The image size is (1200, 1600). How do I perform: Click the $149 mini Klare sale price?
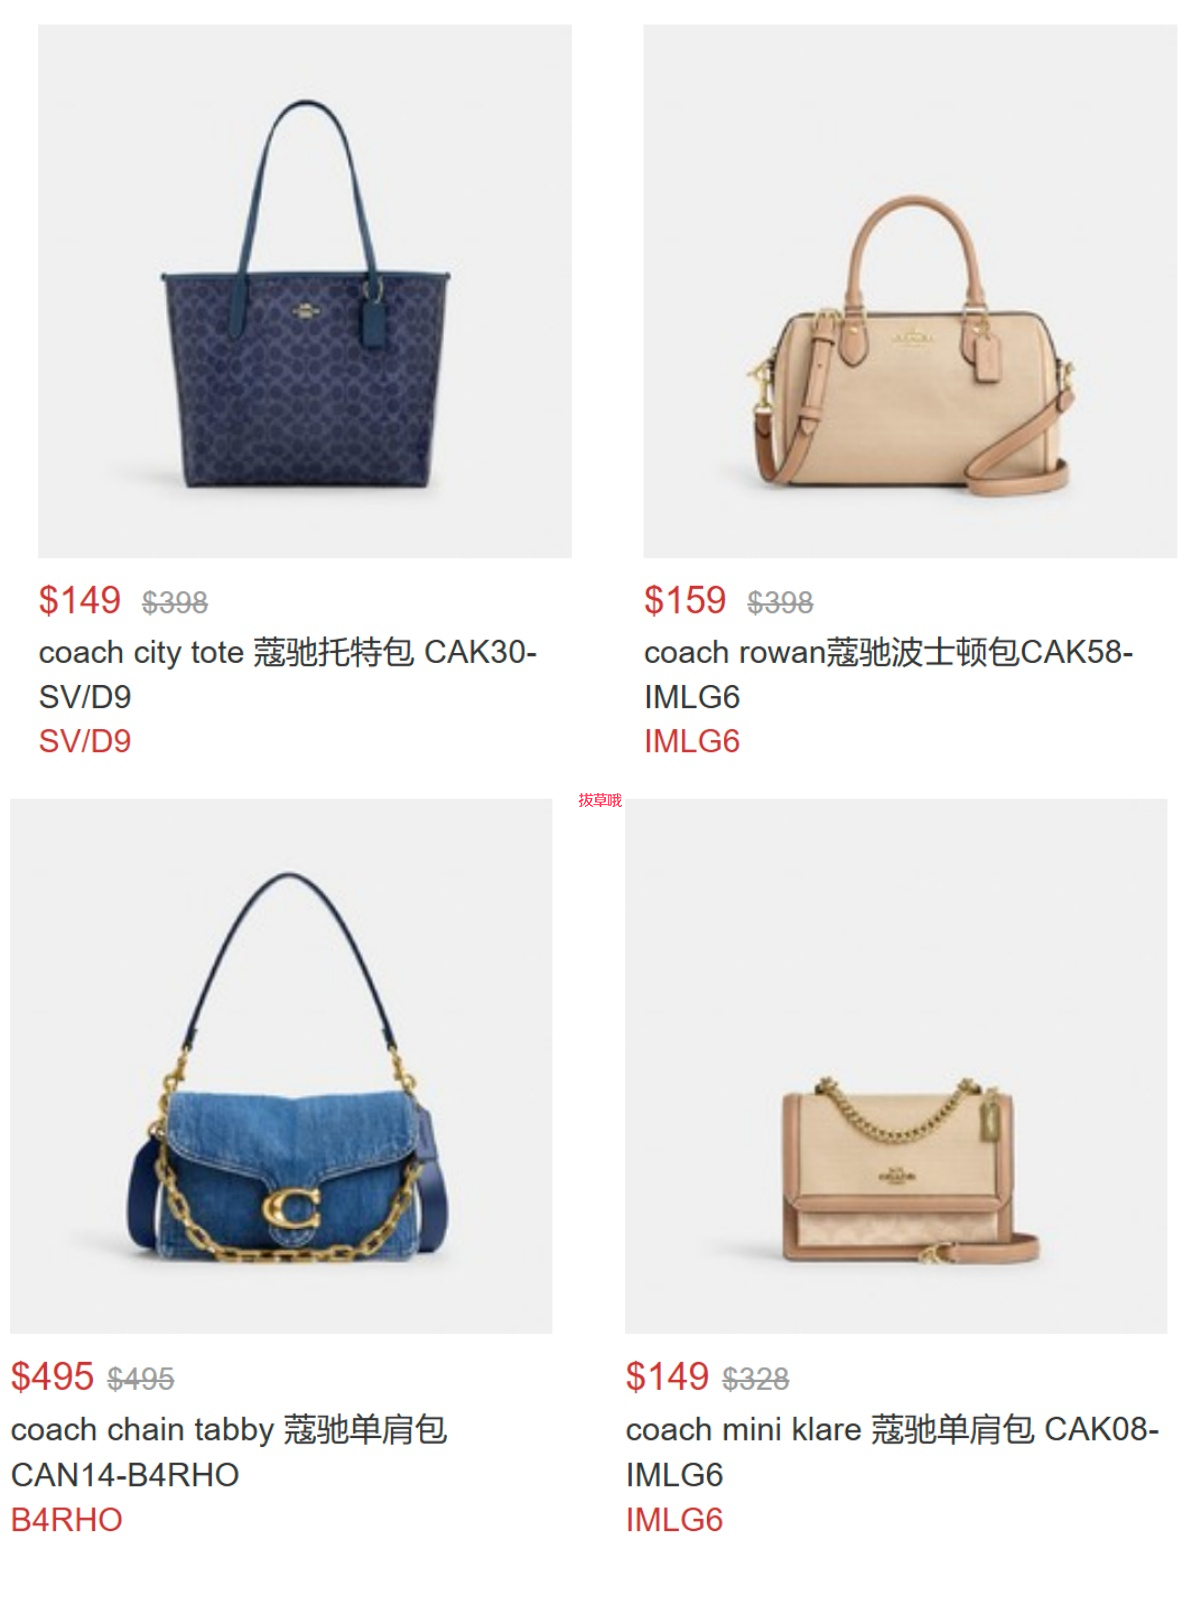point(667,1377)
